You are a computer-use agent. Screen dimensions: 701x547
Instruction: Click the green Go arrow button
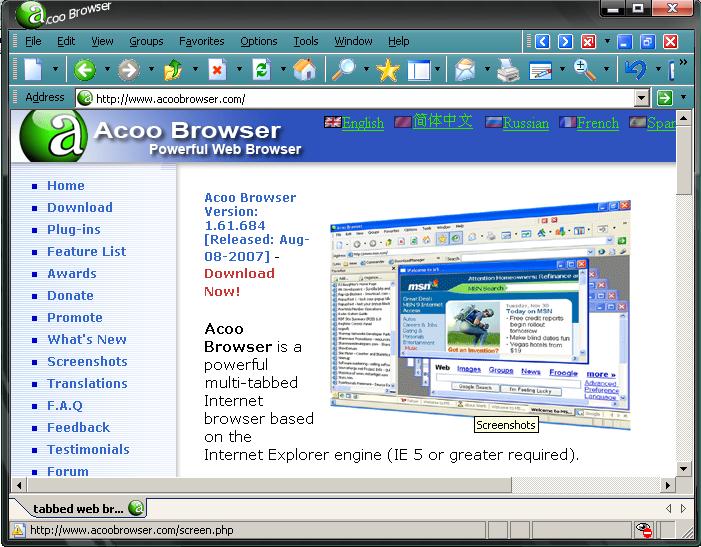[664, 98]
